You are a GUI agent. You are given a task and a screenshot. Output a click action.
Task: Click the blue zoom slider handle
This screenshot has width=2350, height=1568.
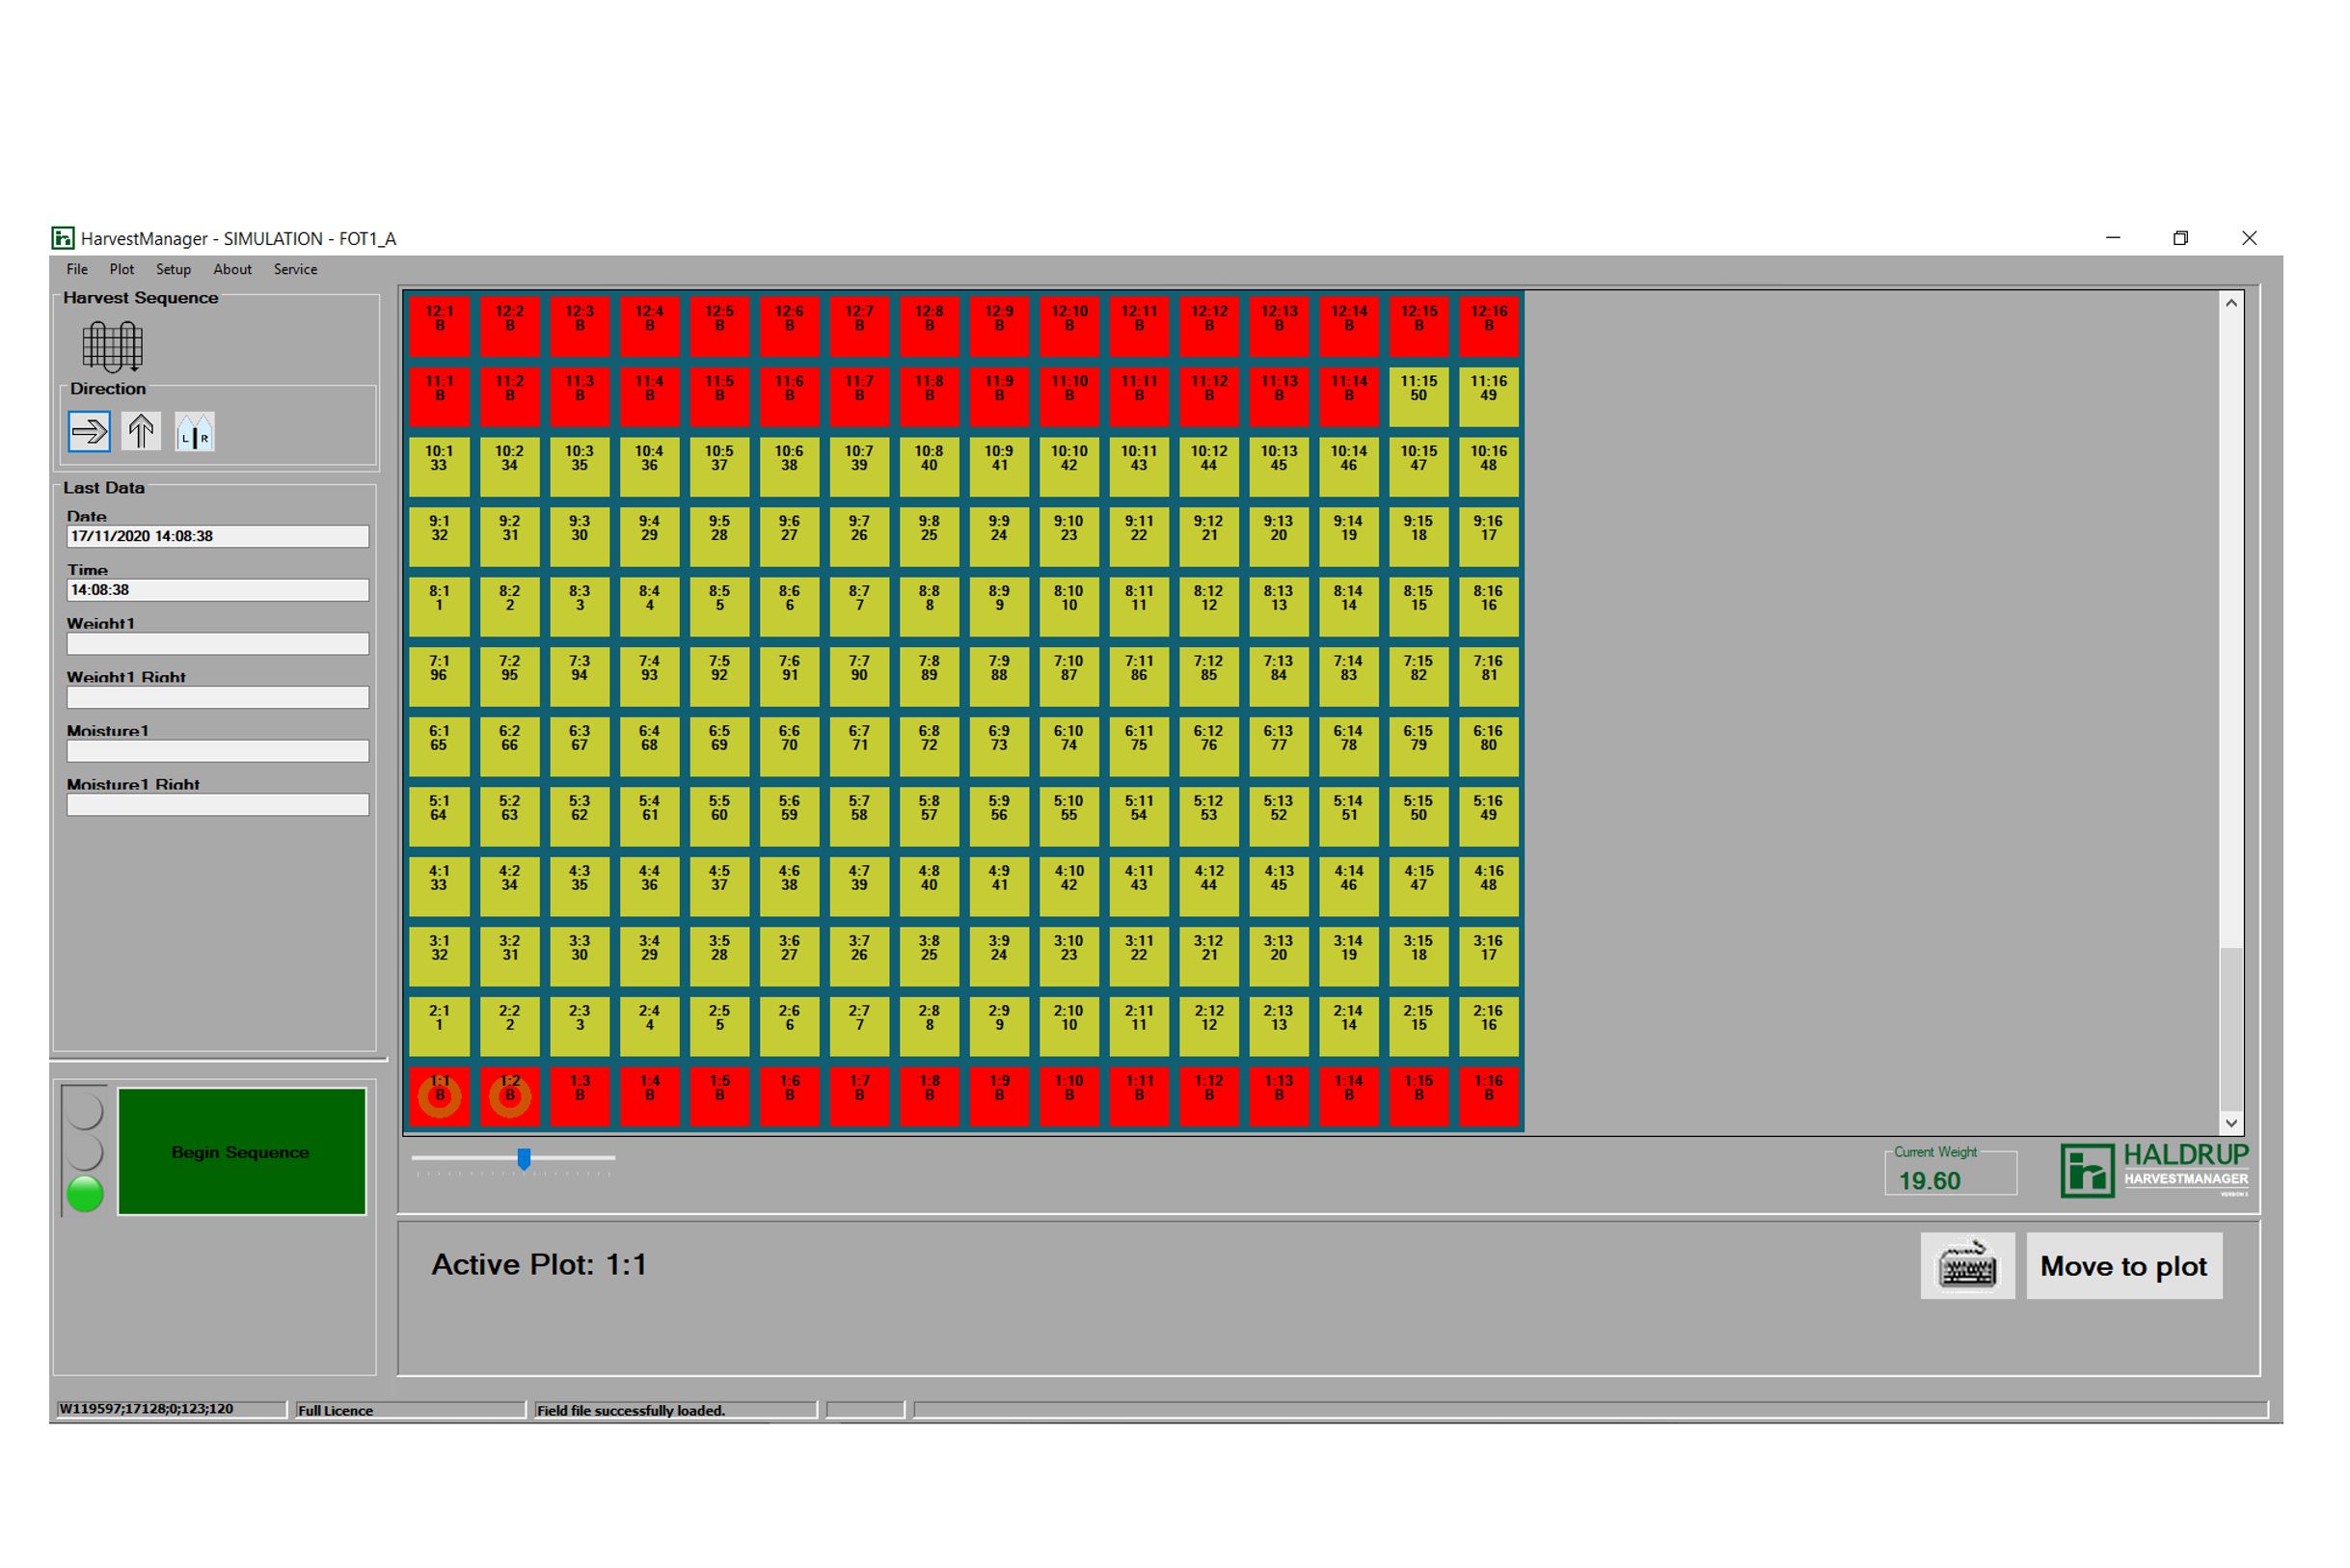tap(523, 1158)
